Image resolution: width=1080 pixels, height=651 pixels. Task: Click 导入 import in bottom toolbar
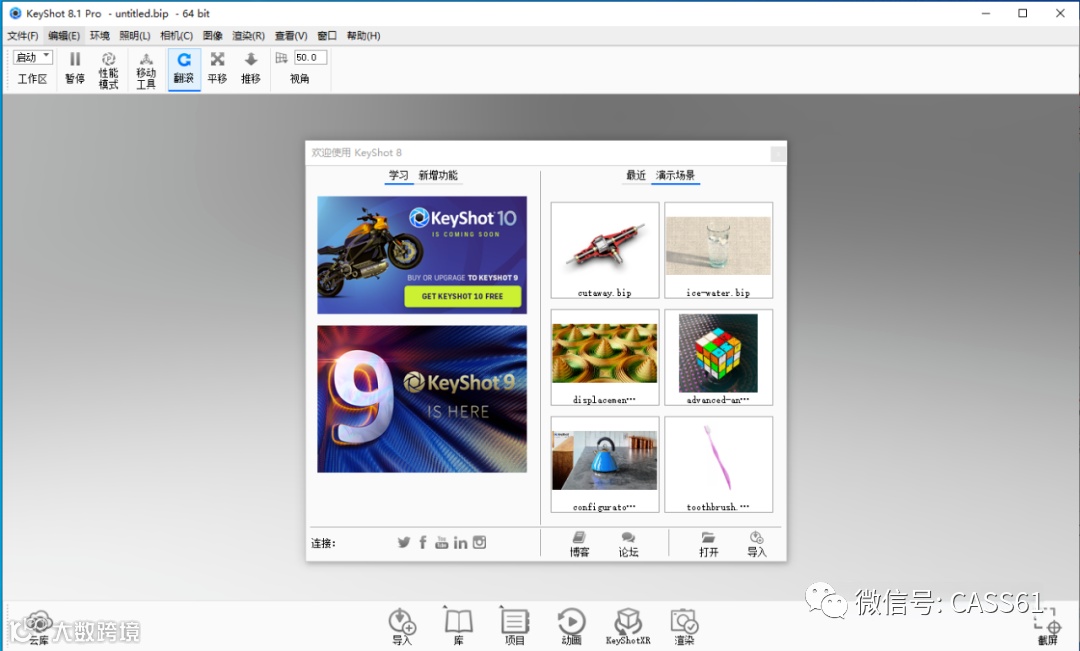coord(402,626)
